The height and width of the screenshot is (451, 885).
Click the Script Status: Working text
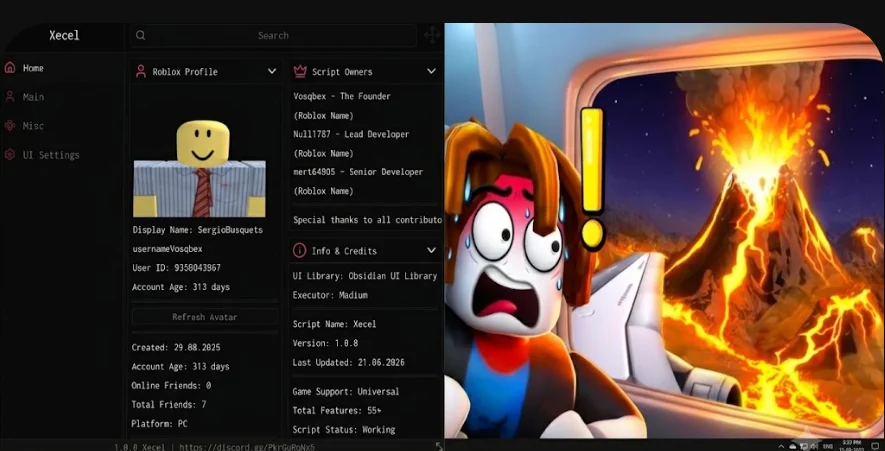[x=344, y=430]
